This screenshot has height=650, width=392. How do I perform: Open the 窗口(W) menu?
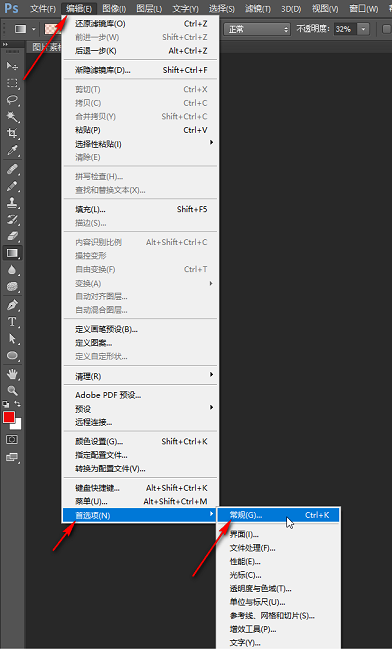pos(363,9)
